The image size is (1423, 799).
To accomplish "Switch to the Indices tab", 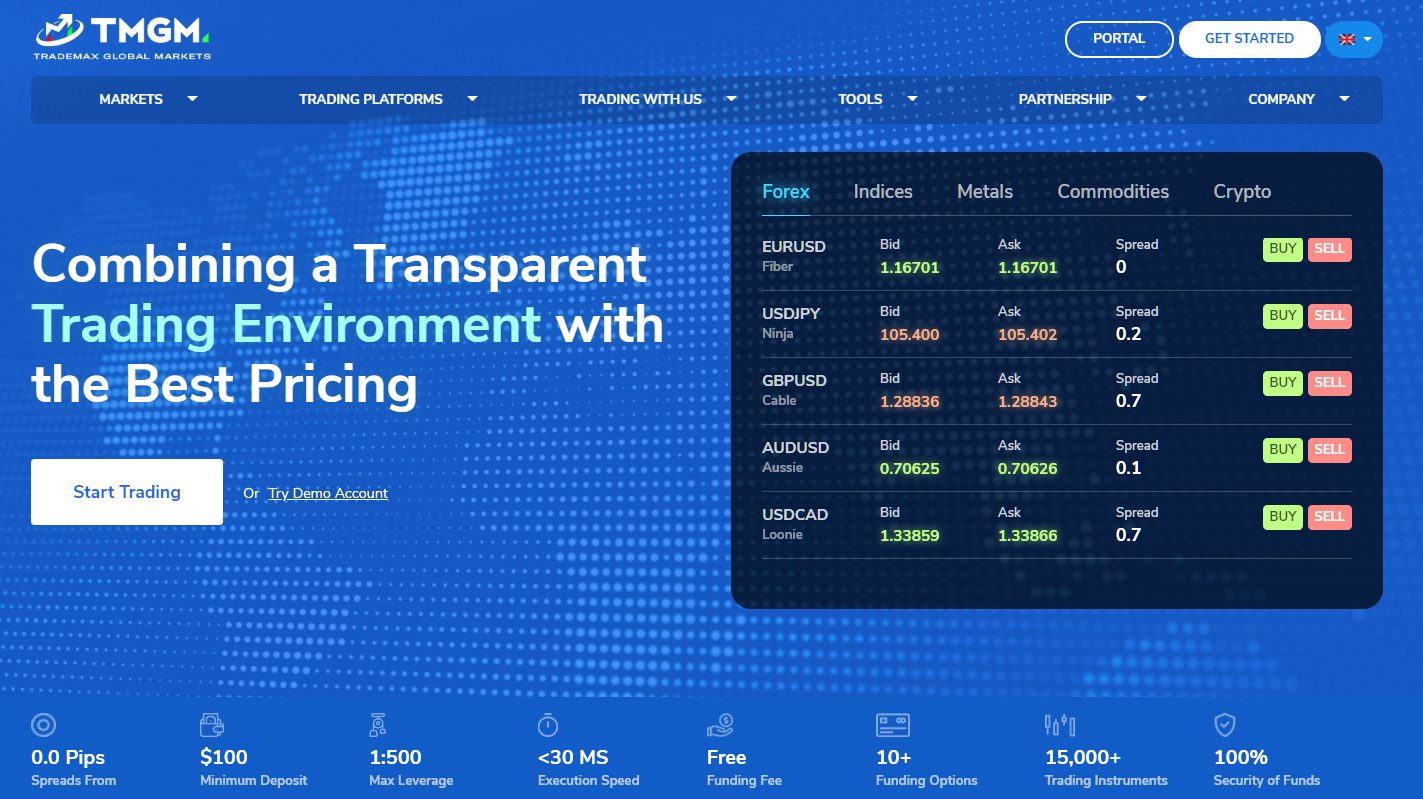I will (x=883, y=191).
